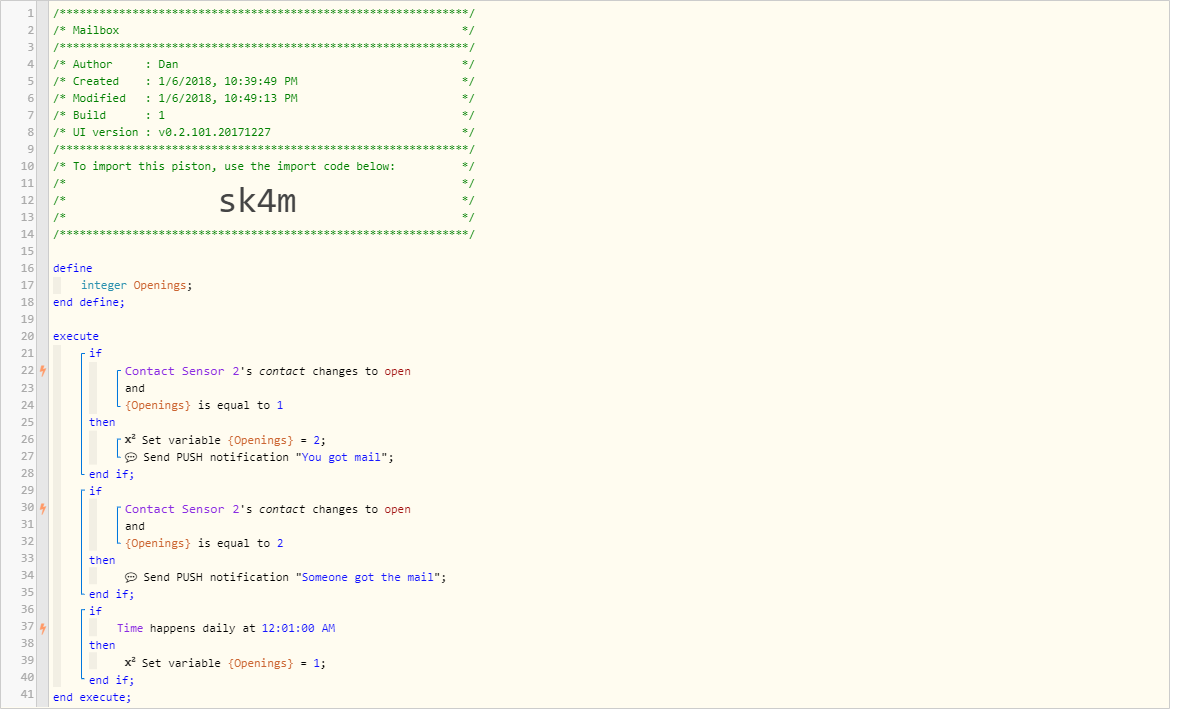1178x719 pixels.
Task: Click "Contact Sensor 2" on line 30
Action: click(x=182, y=509)
